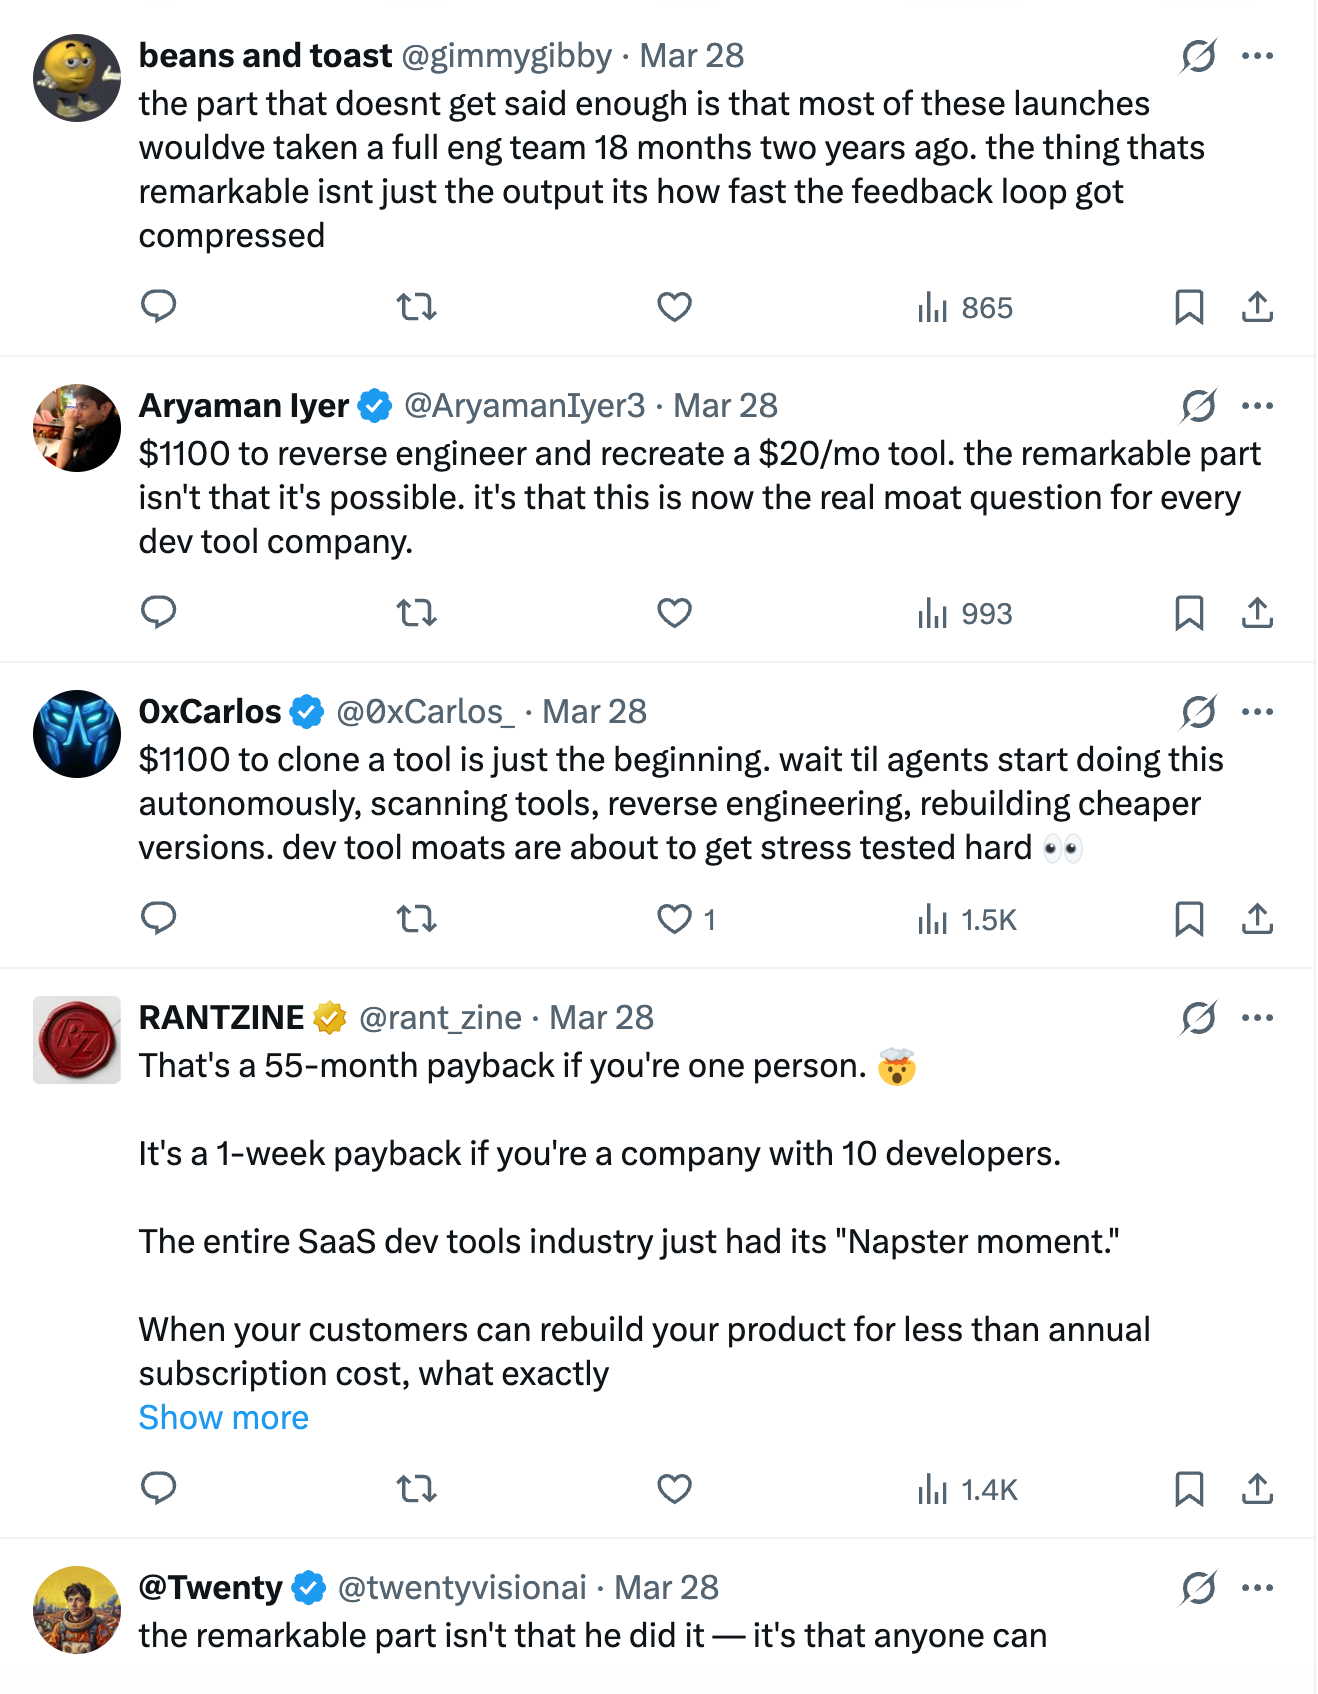The height and width of the screenshot is (1694, 1318).
Task: Open more menu on 0xCarlos's tweet
Action: pyautogui.click(x=1257, y=712)
